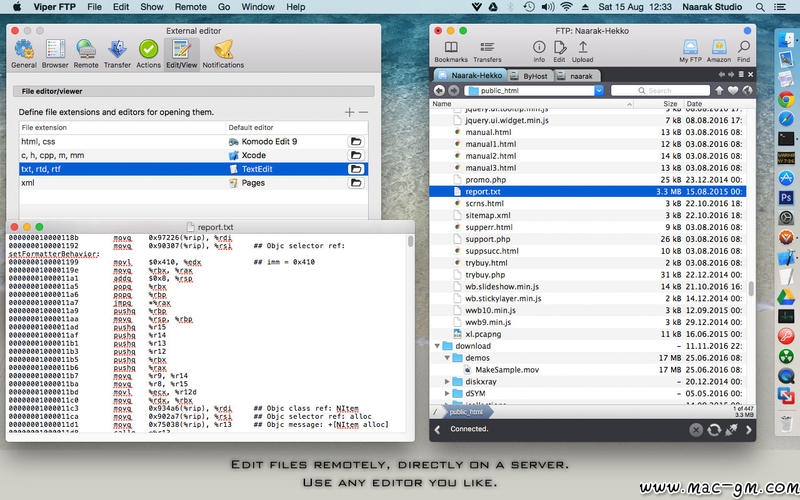Screen dimensions: 800x500
Task: Select the c, h, cpp, m, mm row
Action: point(193,155)
